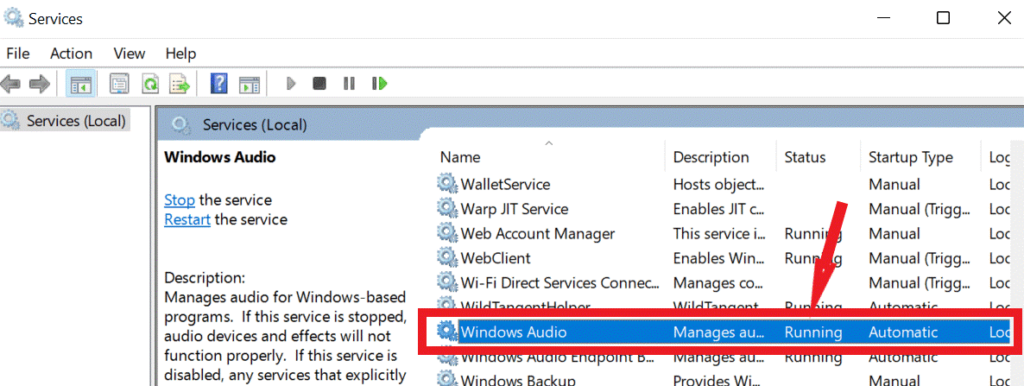This screenshot has height=386, width=1024.
Task: Select Wi-Fi Direct Services Connec... name
Action: click(560, 283)
